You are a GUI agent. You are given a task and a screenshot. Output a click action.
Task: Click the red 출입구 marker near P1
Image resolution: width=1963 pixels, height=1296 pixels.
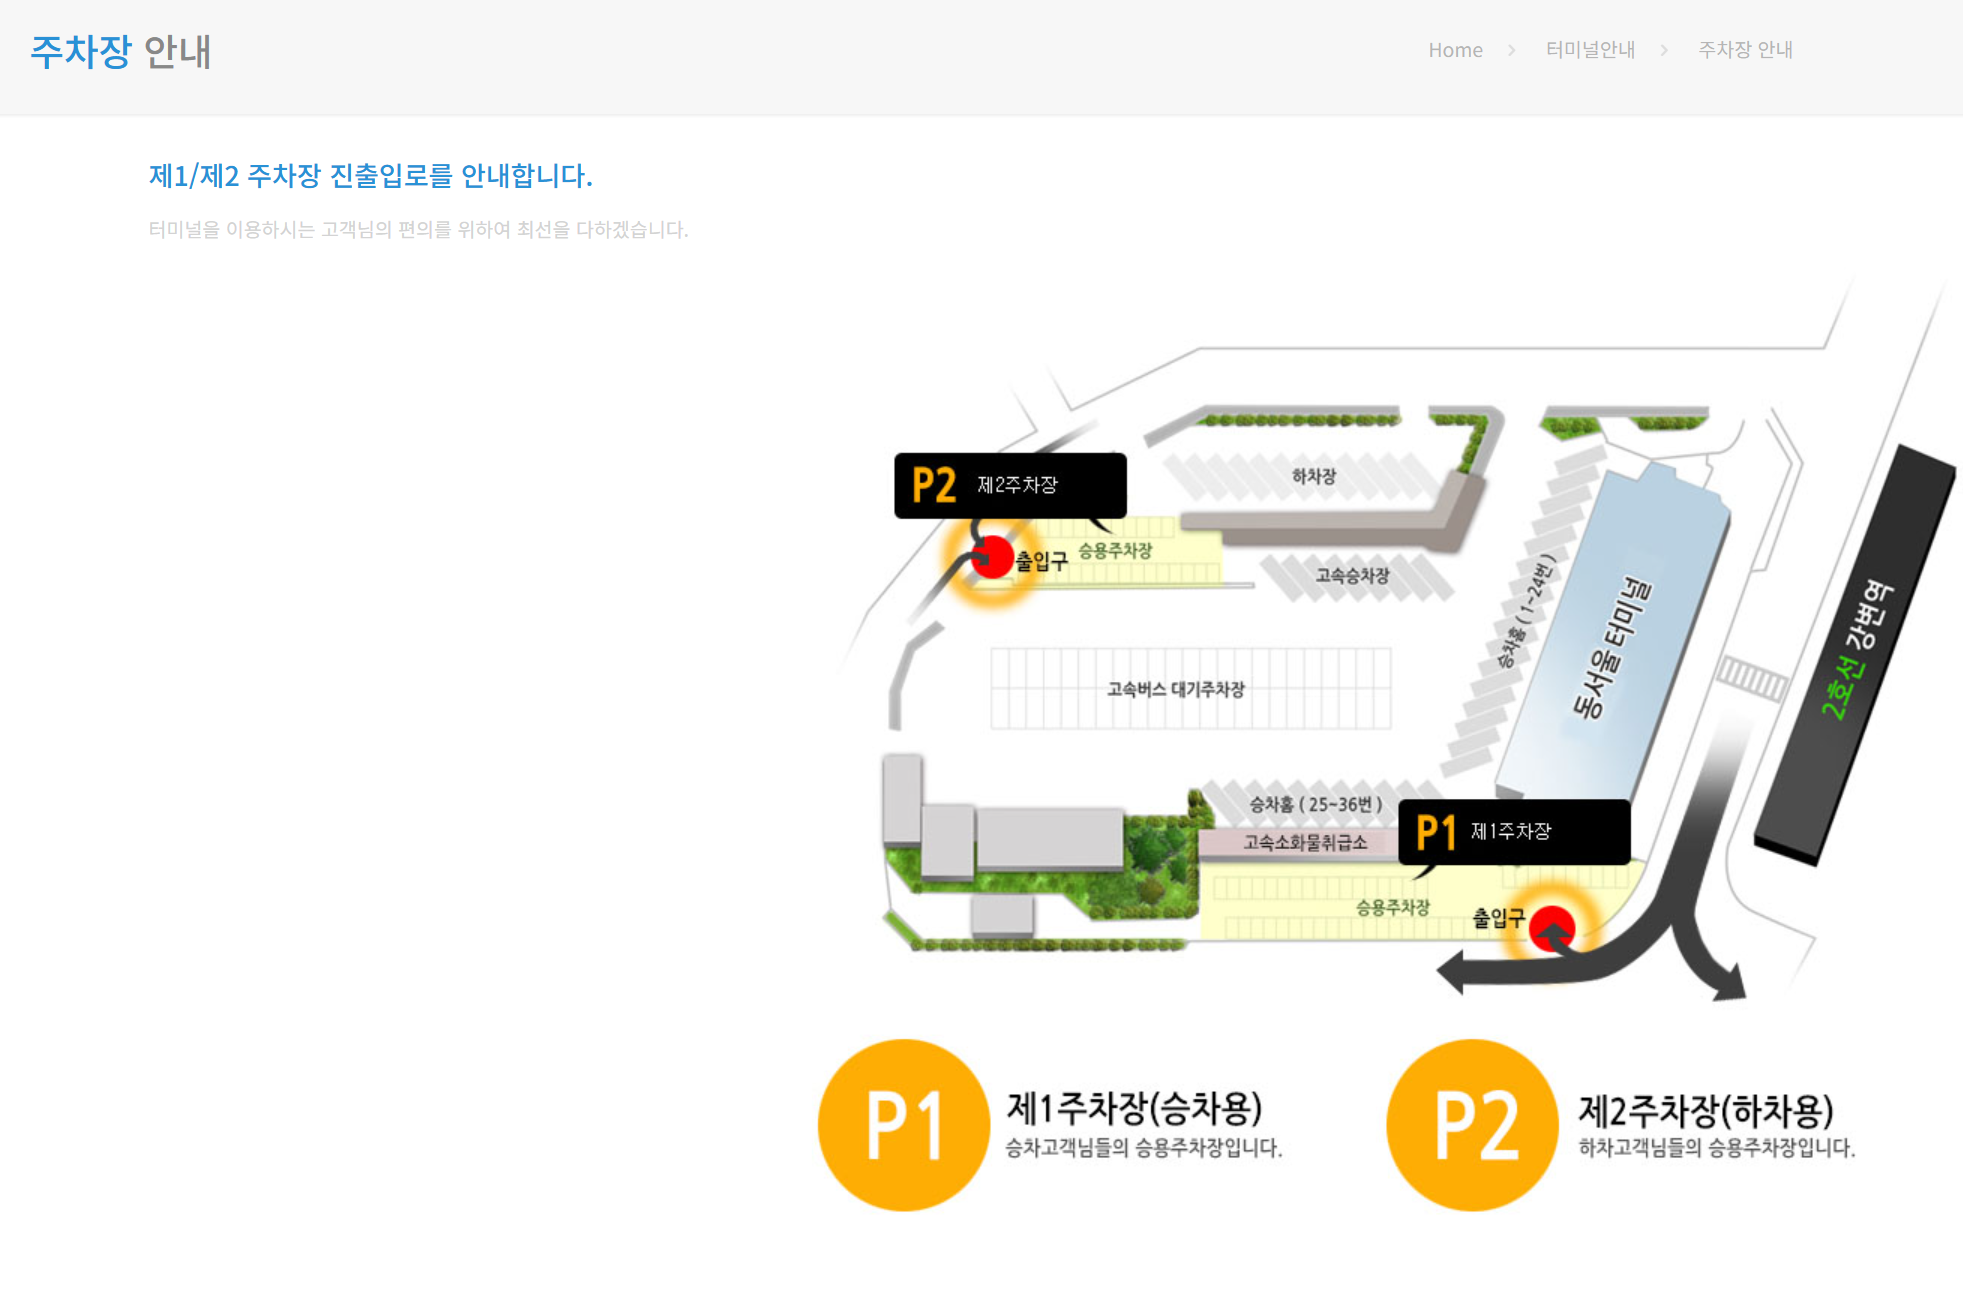pos(1551,927)
